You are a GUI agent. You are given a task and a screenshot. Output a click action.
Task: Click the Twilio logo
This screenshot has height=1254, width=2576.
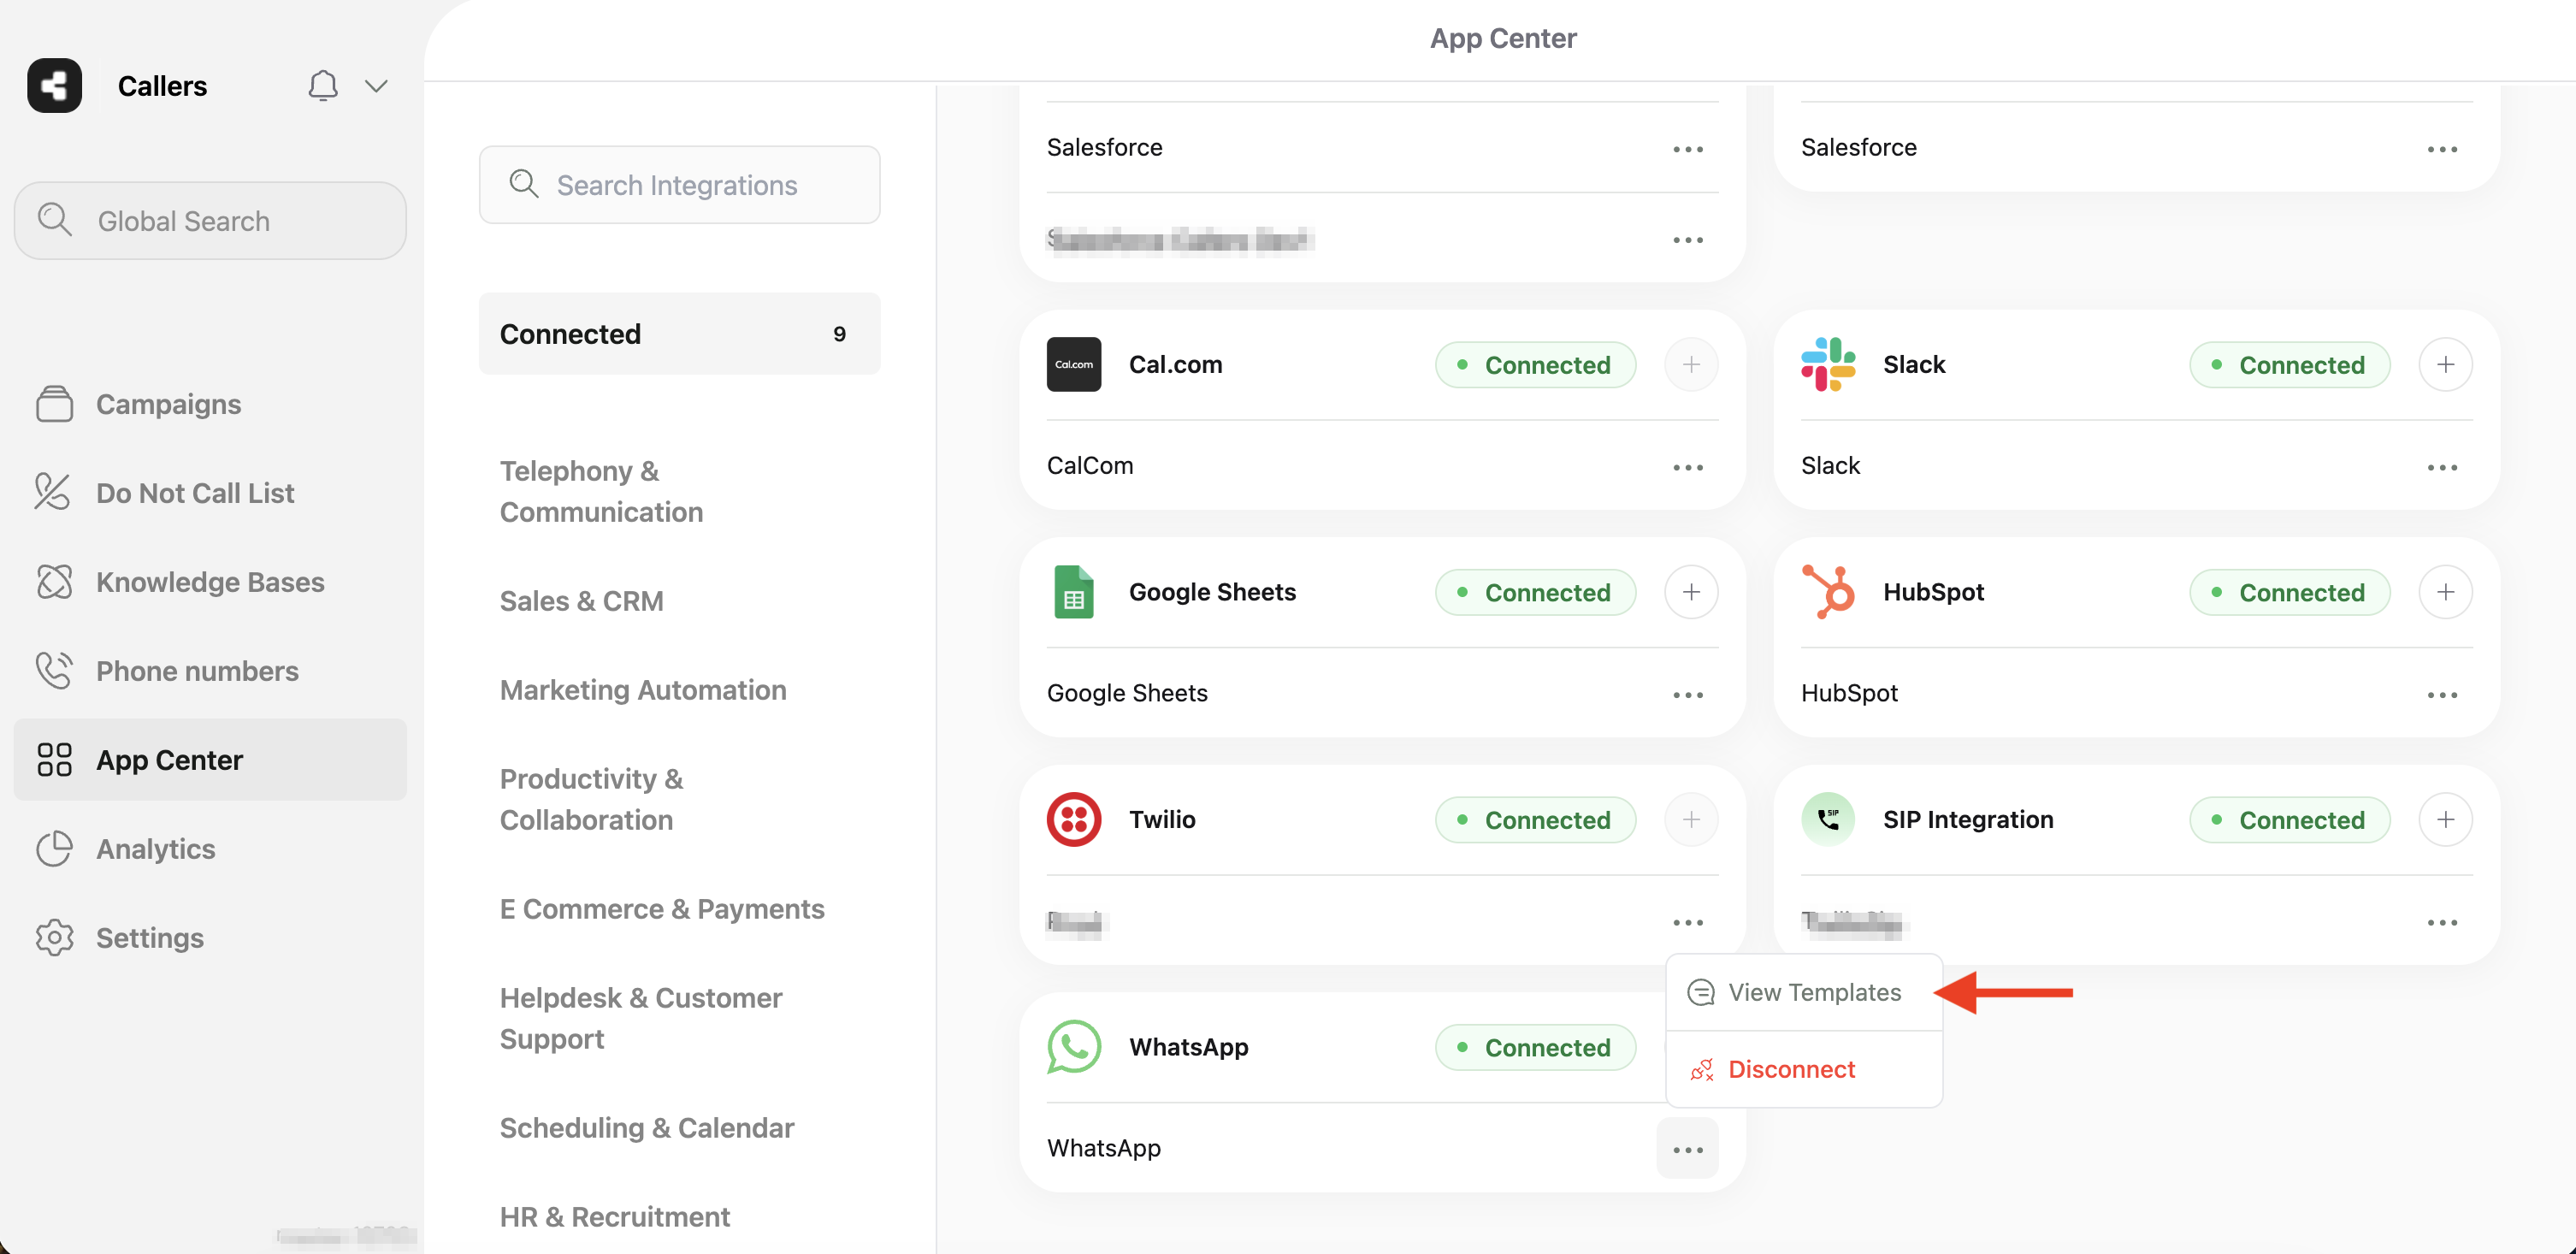click(x=1074, y=819)
